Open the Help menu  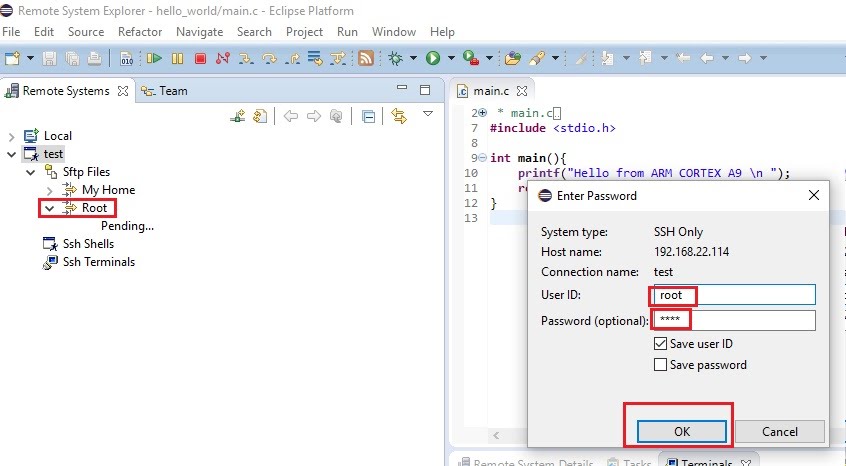tap(442, 32)
